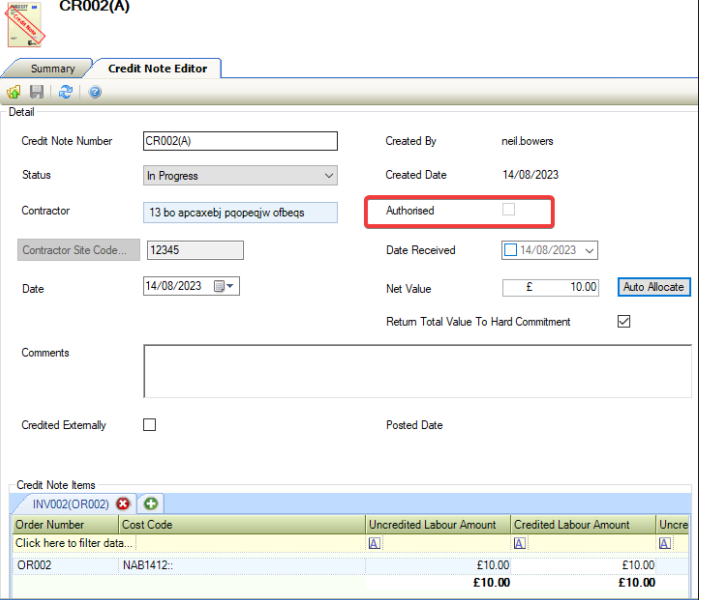Expand the Date Received dropdown
This screenshot has width=709, height=600.
tap(589, 250)
